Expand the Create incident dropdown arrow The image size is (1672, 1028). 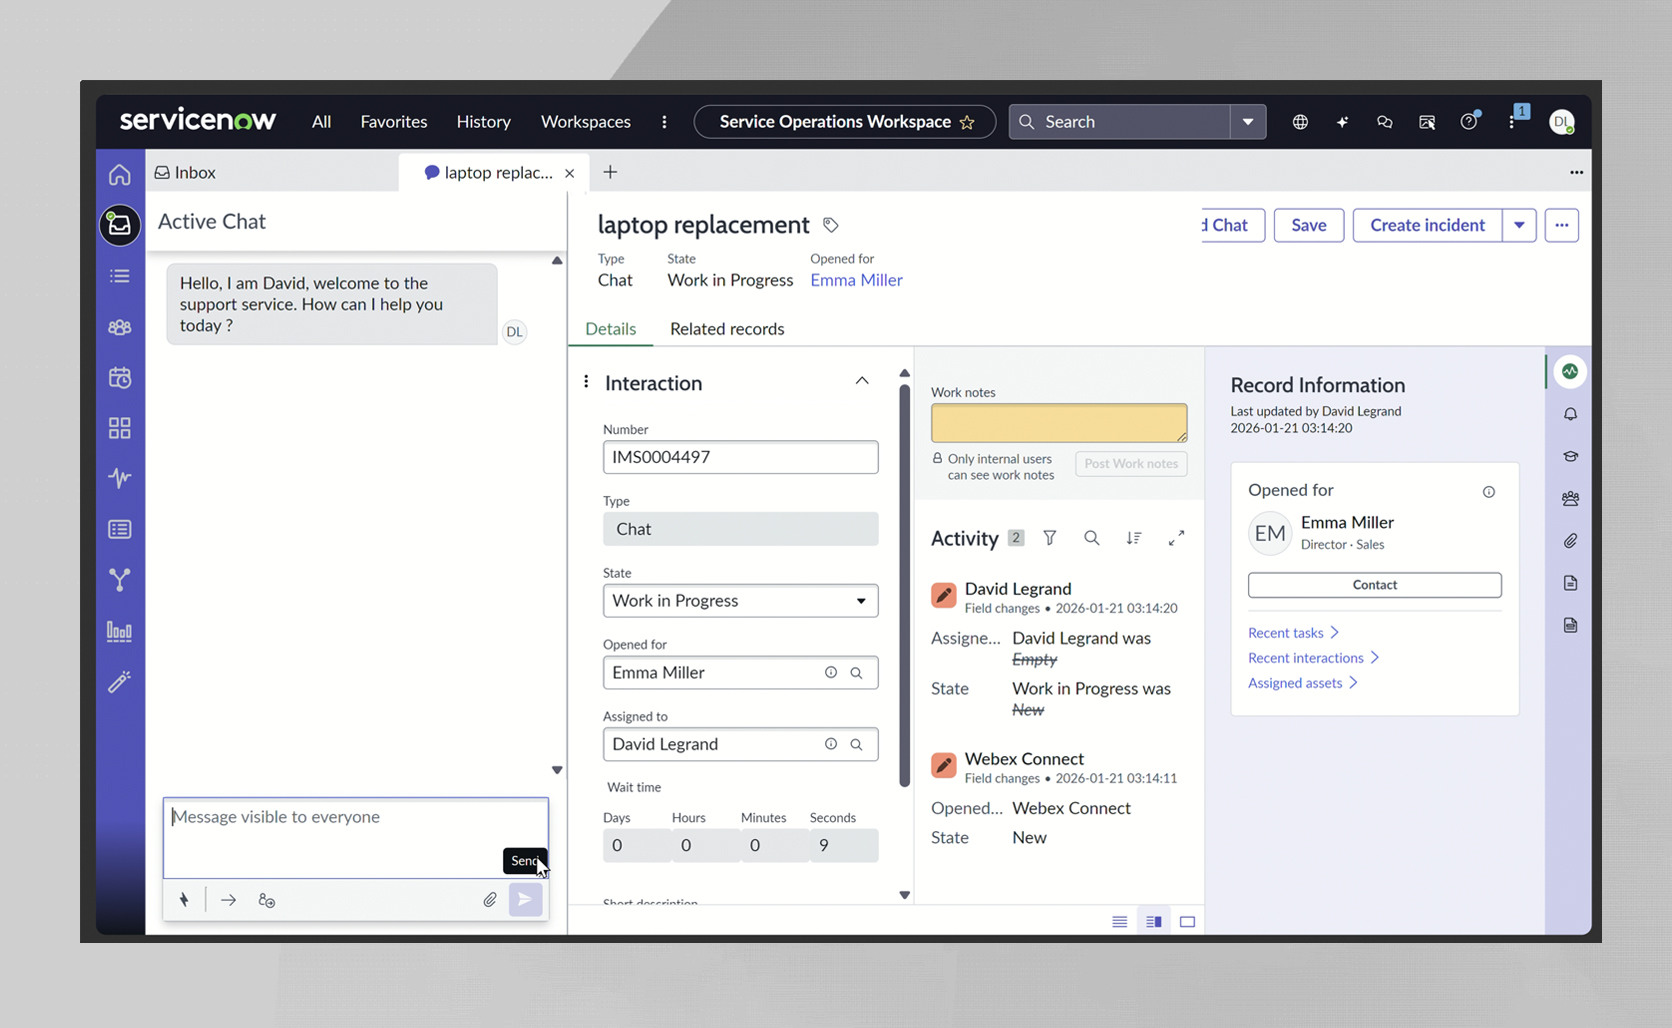tap(1519, 225)
